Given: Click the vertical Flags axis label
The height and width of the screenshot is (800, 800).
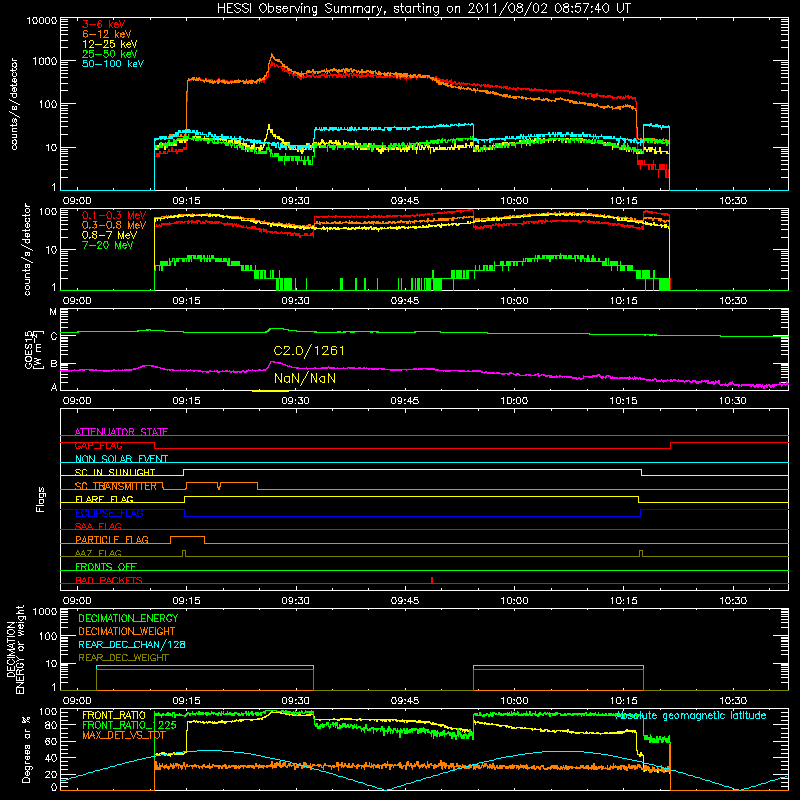Looking at the screenshot, I should coord(40,499).
